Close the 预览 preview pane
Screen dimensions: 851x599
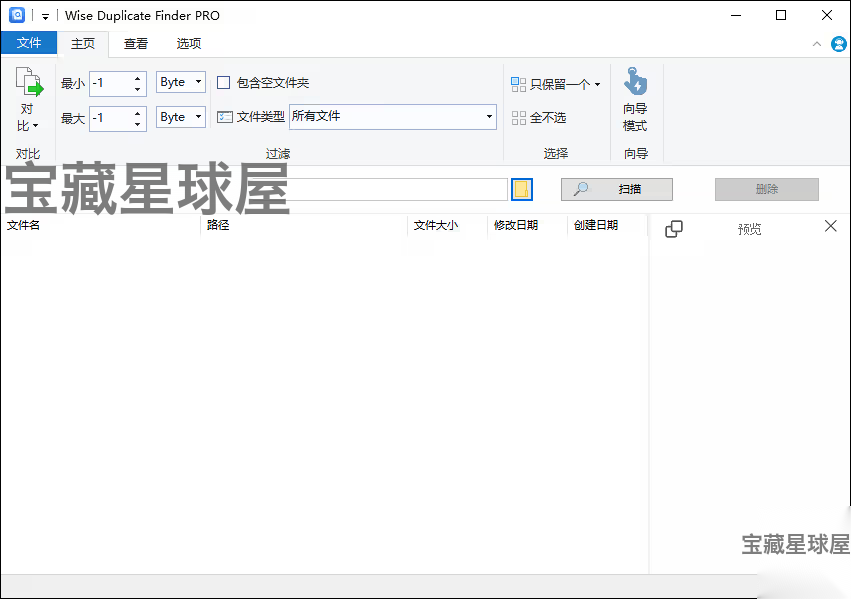(830, 226)
